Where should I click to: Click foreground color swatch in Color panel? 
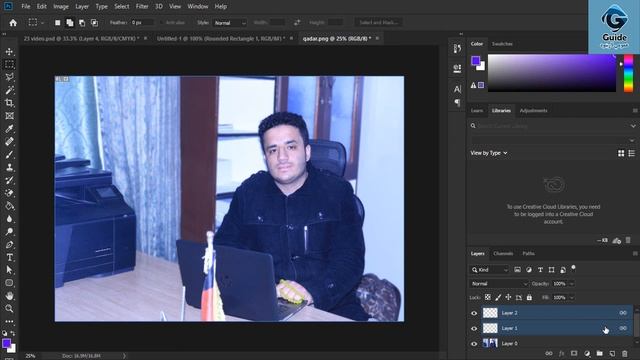(x=476, y=61)
